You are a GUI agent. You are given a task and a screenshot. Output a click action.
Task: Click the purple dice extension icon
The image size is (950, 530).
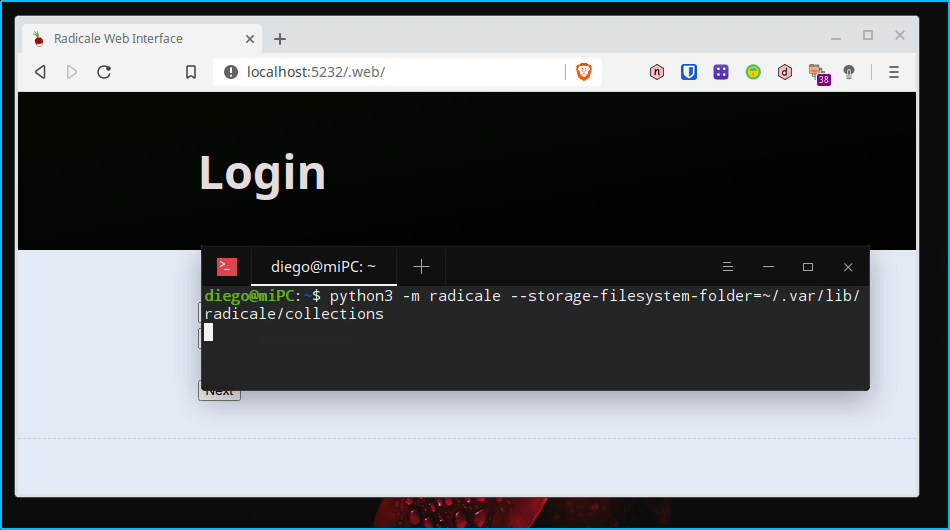[721, 72]
